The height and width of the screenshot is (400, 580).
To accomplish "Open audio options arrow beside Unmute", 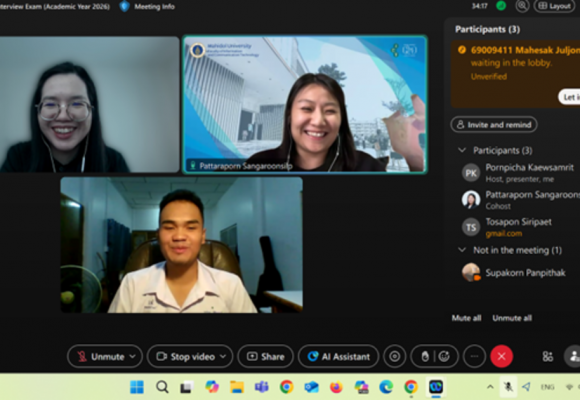I will click(133, 356).
